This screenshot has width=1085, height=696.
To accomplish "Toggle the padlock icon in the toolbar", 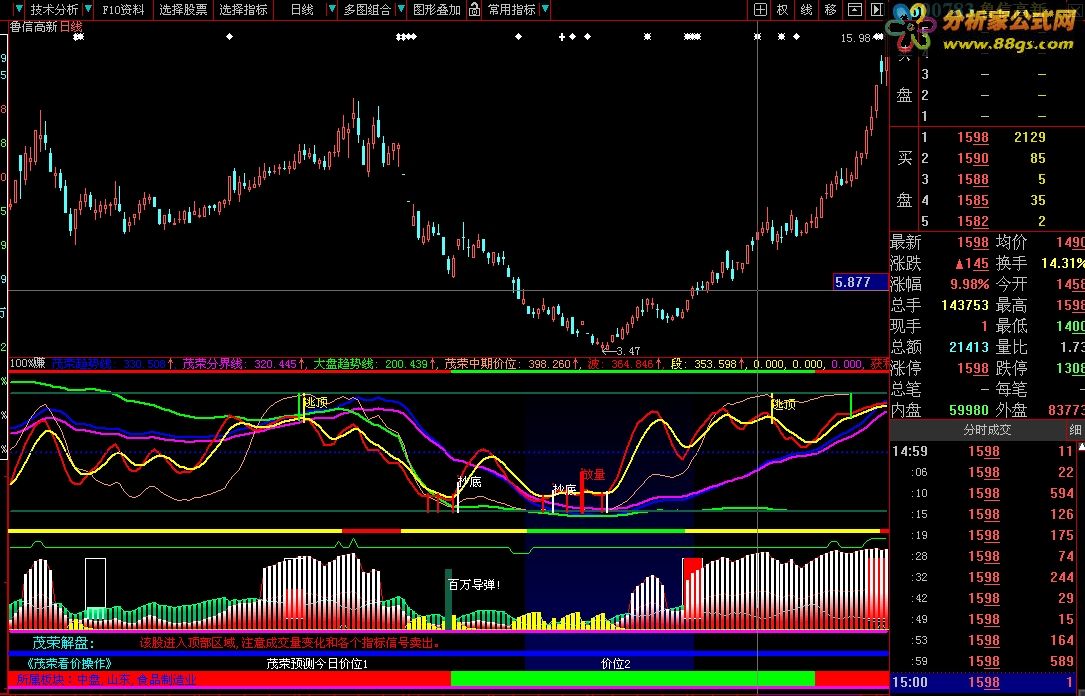I will click(474, 9).
